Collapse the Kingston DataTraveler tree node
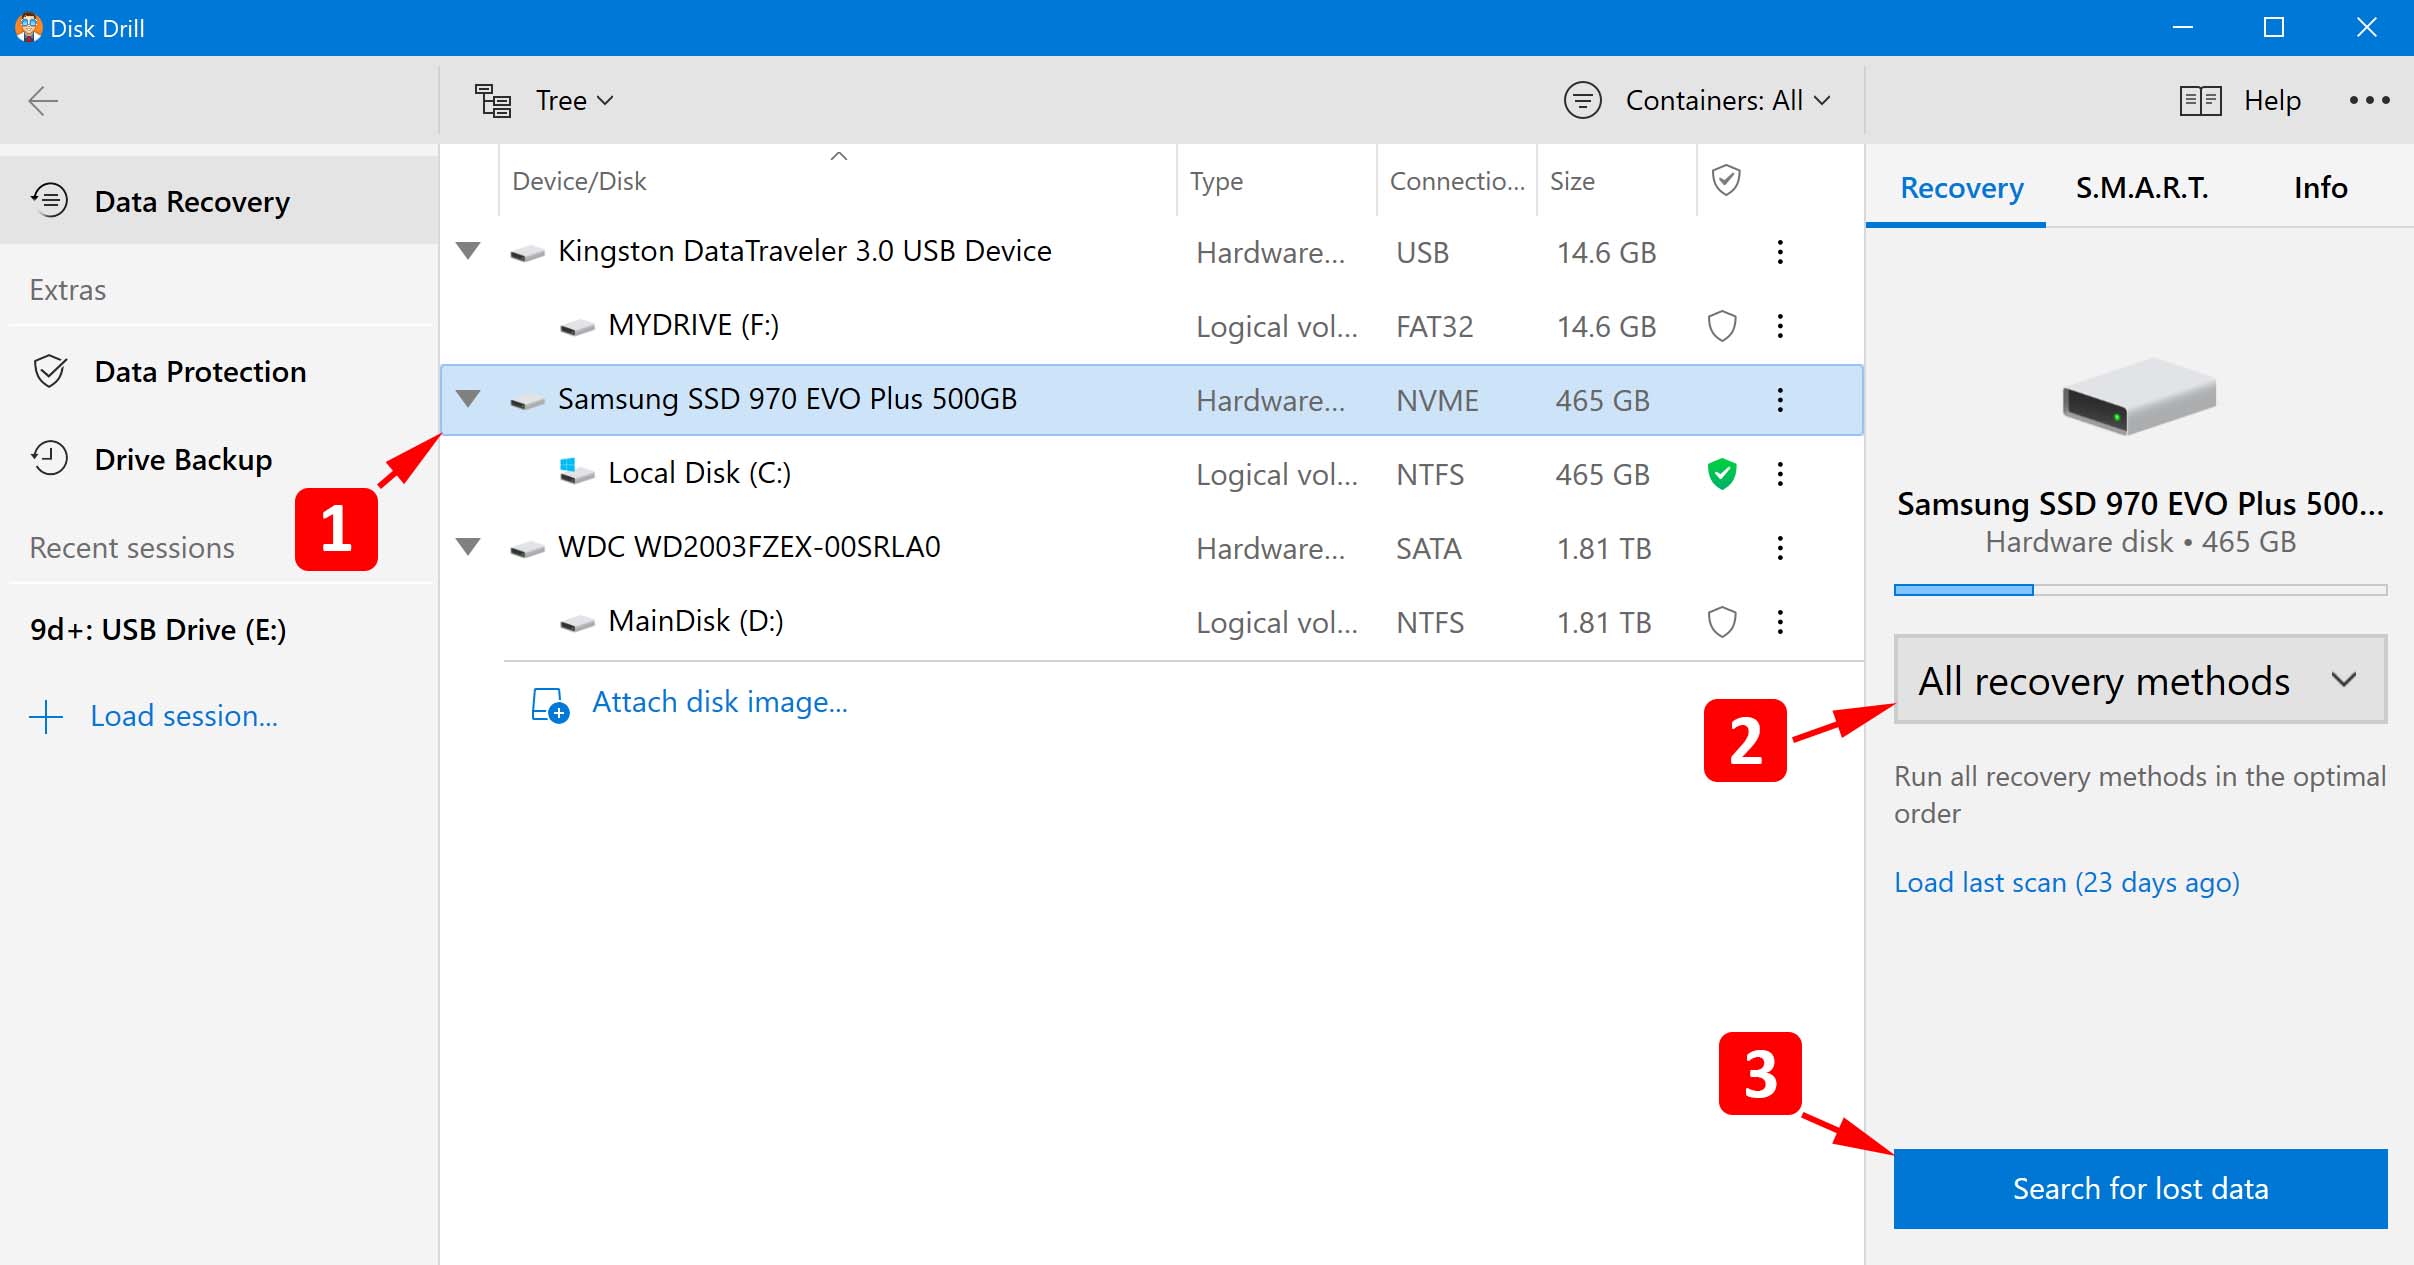The image size is (2414, 1265). 468,251
